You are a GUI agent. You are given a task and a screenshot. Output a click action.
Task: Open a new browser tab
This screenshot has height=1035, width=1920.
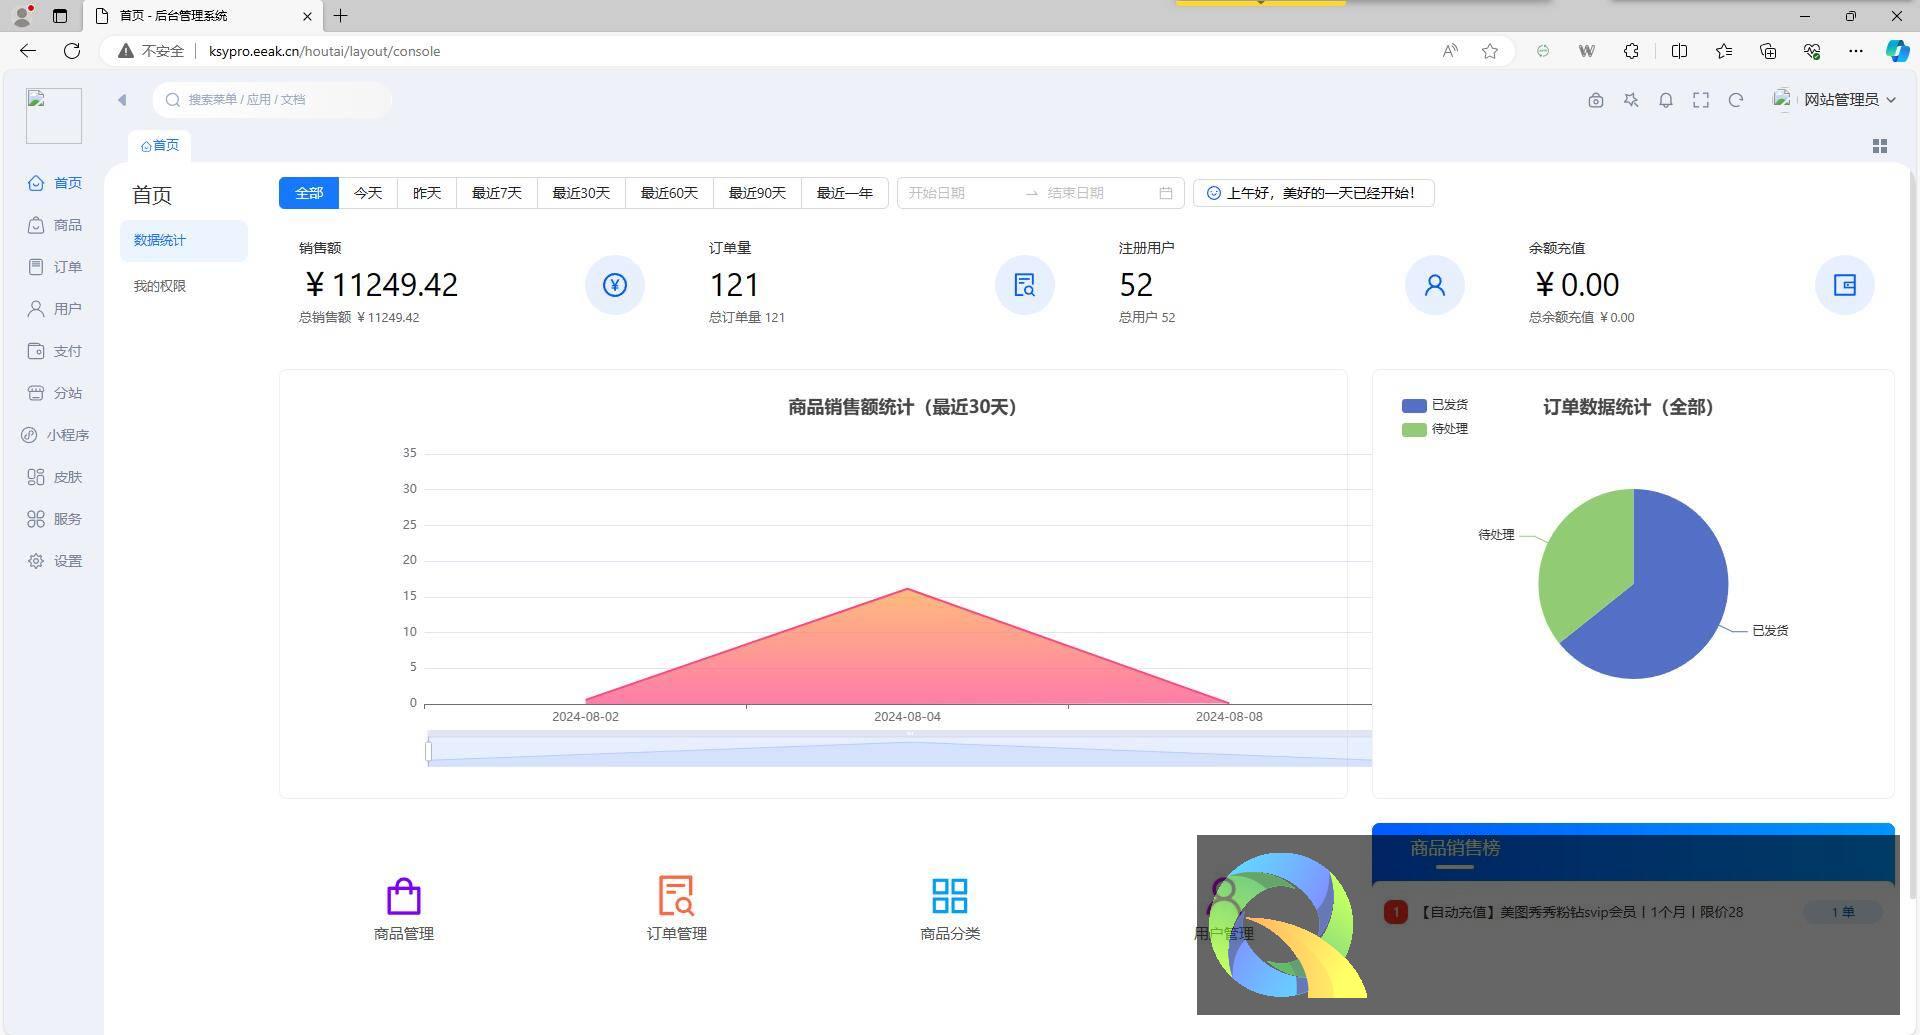pyautogui.click(x=341, y=16)
